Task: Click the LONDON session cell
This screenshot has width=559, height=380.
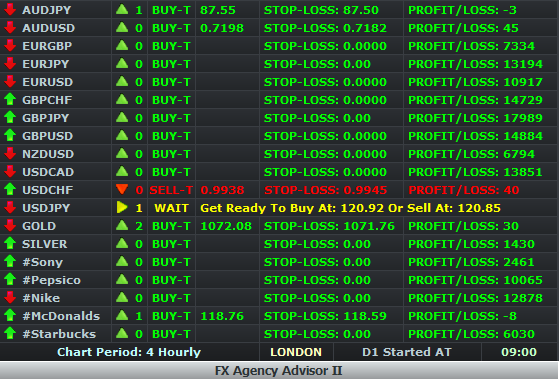Action: [296, 352]
